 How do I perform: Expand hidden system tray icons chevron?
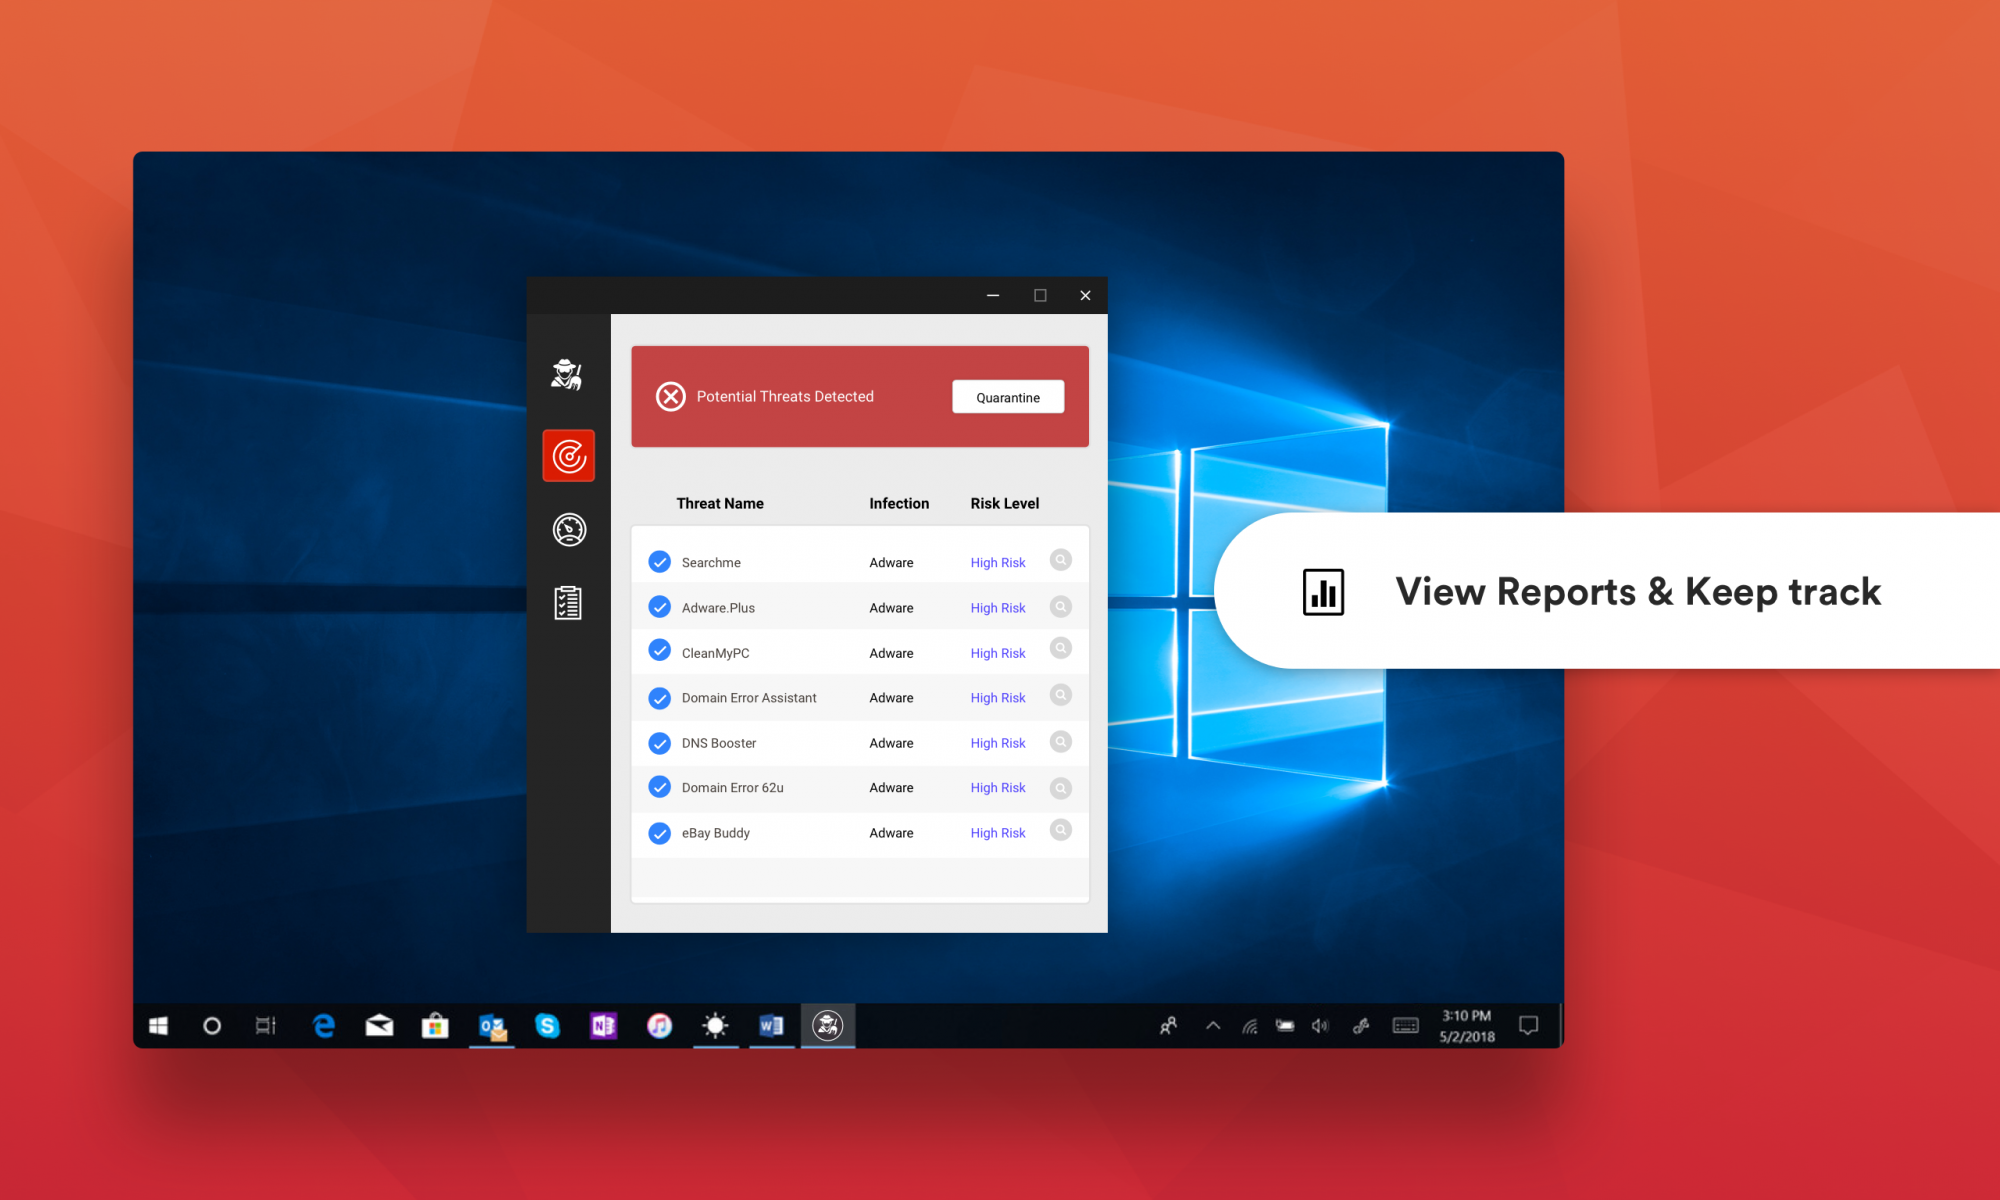(1213, 1026)
